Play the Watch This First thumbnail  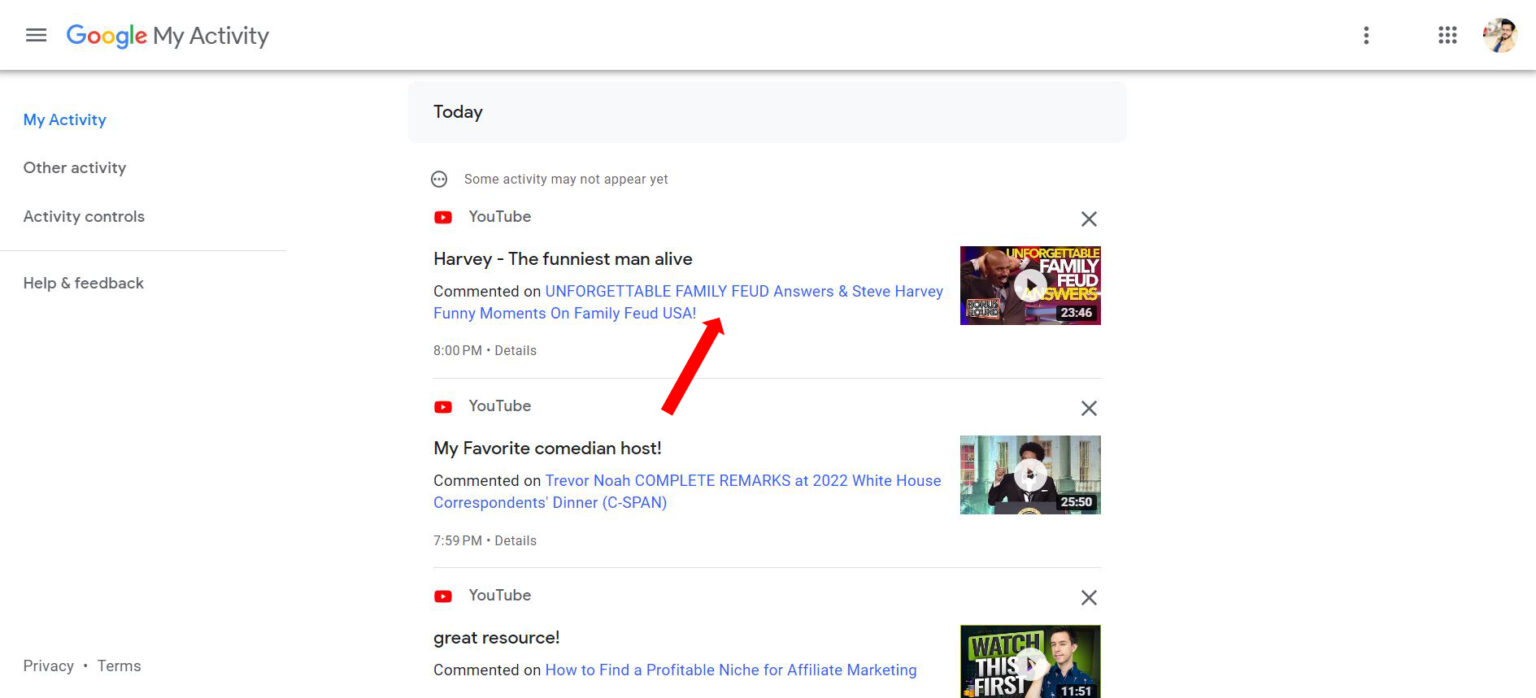pos(1030,661)
